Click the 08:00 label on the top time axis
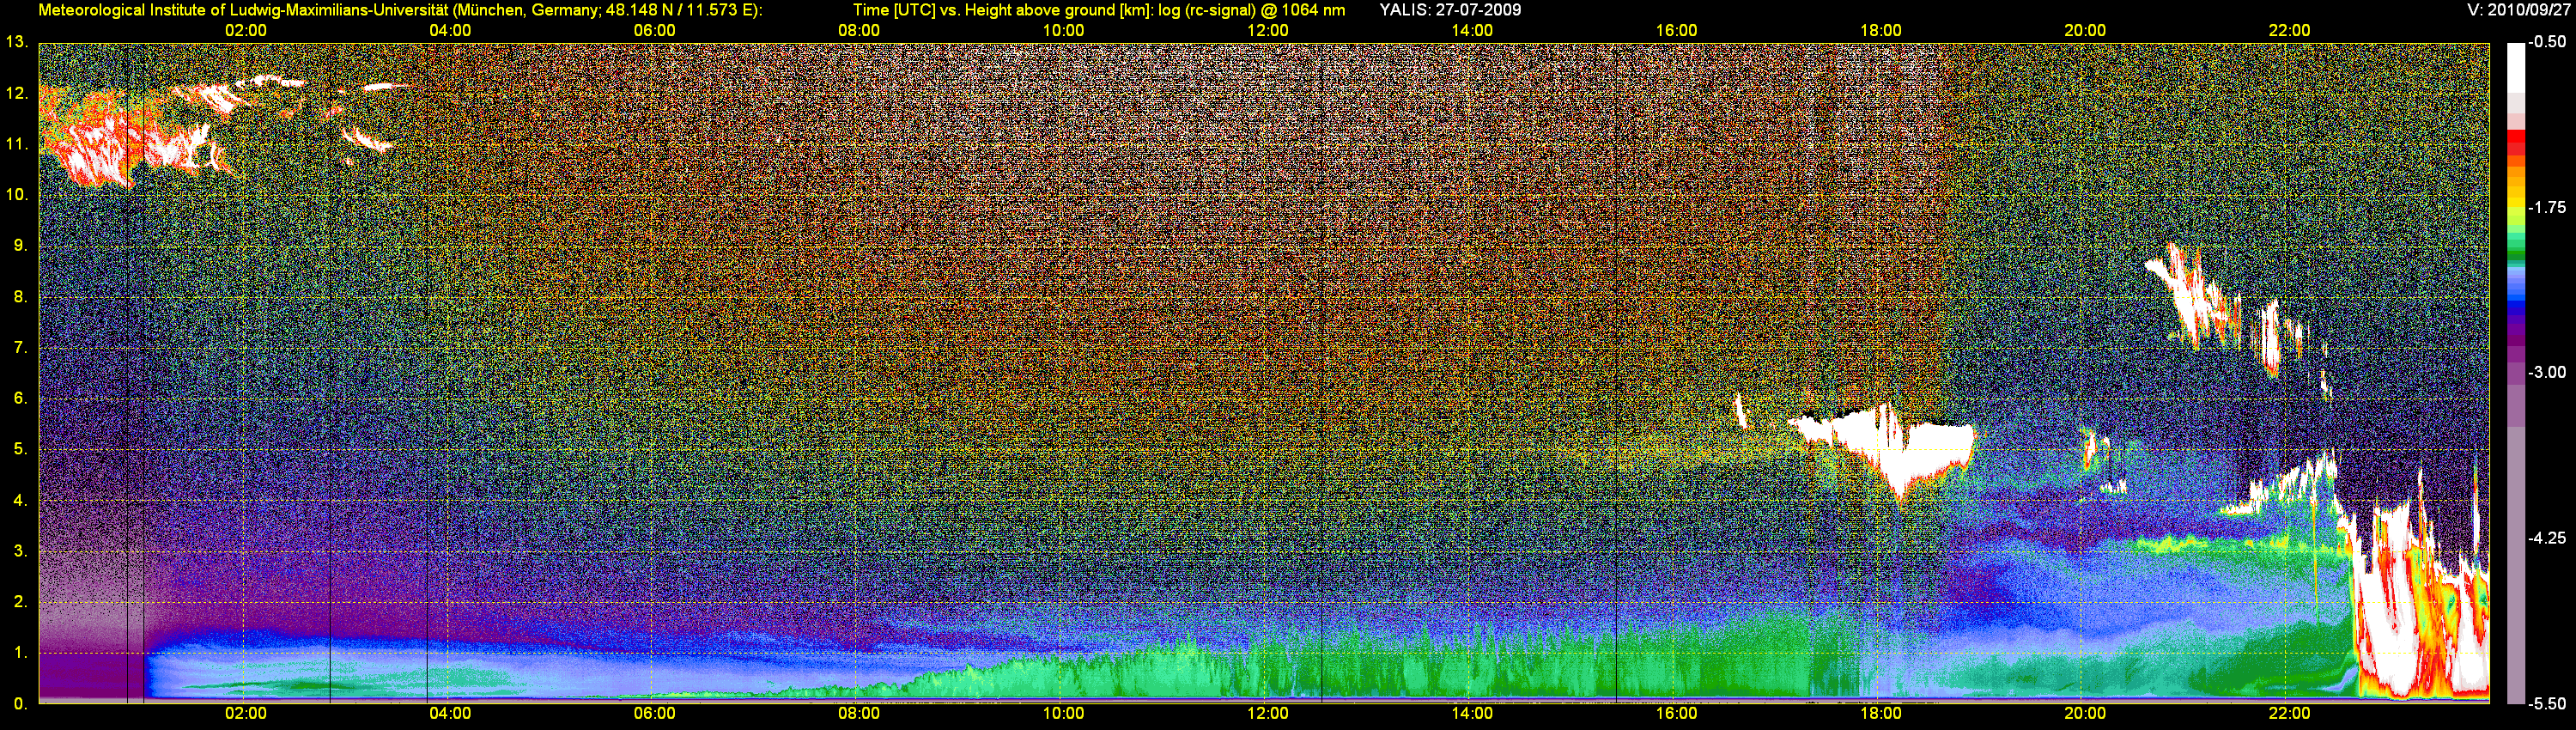The width and height of the screenshot is (2576, 730). point(859,31)
